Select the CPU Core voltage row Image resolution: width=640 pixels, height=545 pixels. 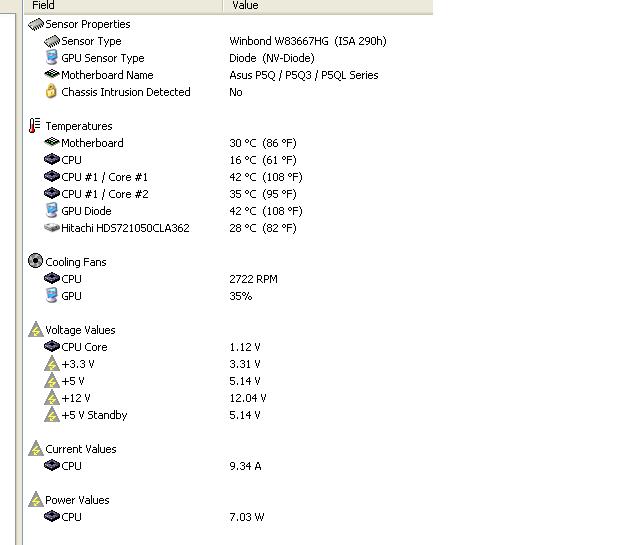(84, 347)
